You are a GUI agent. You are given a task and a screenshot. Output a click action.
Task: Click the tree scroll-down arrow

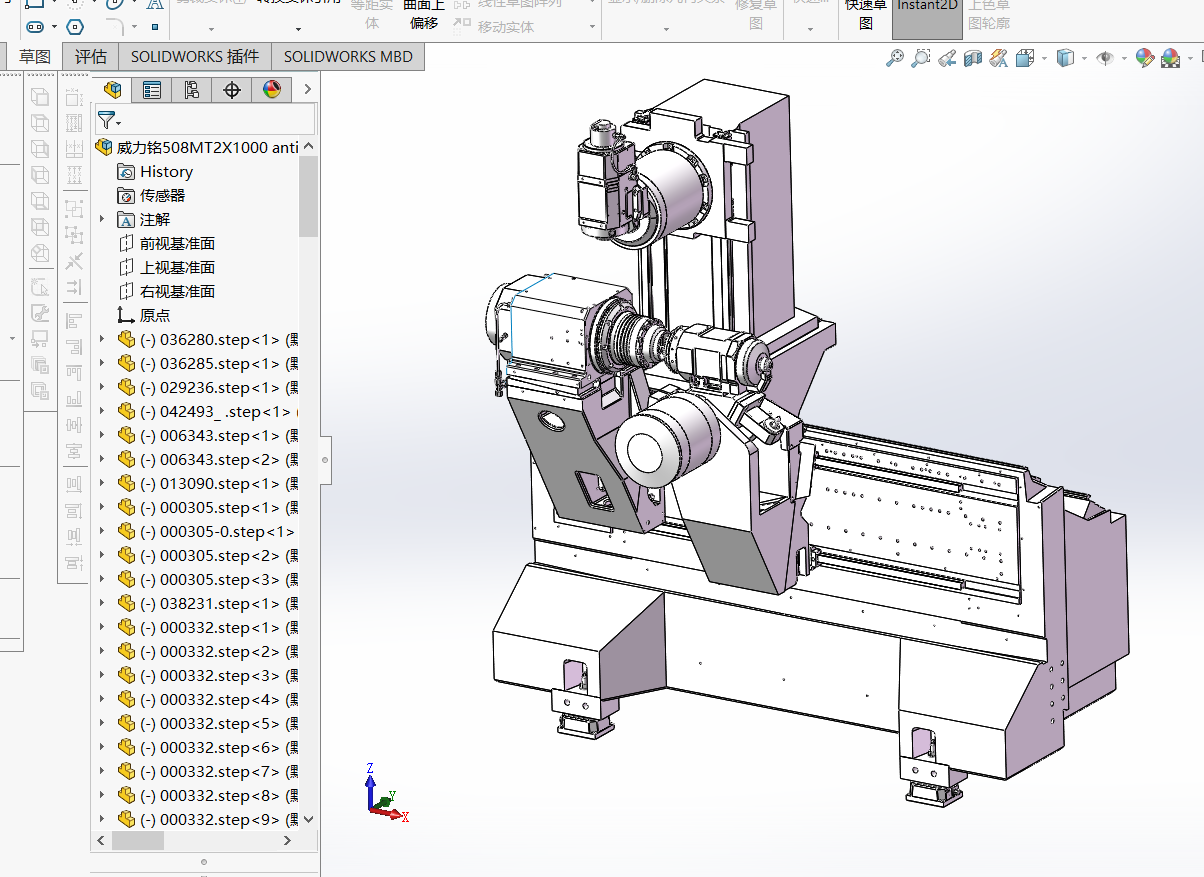pos(308,819)
